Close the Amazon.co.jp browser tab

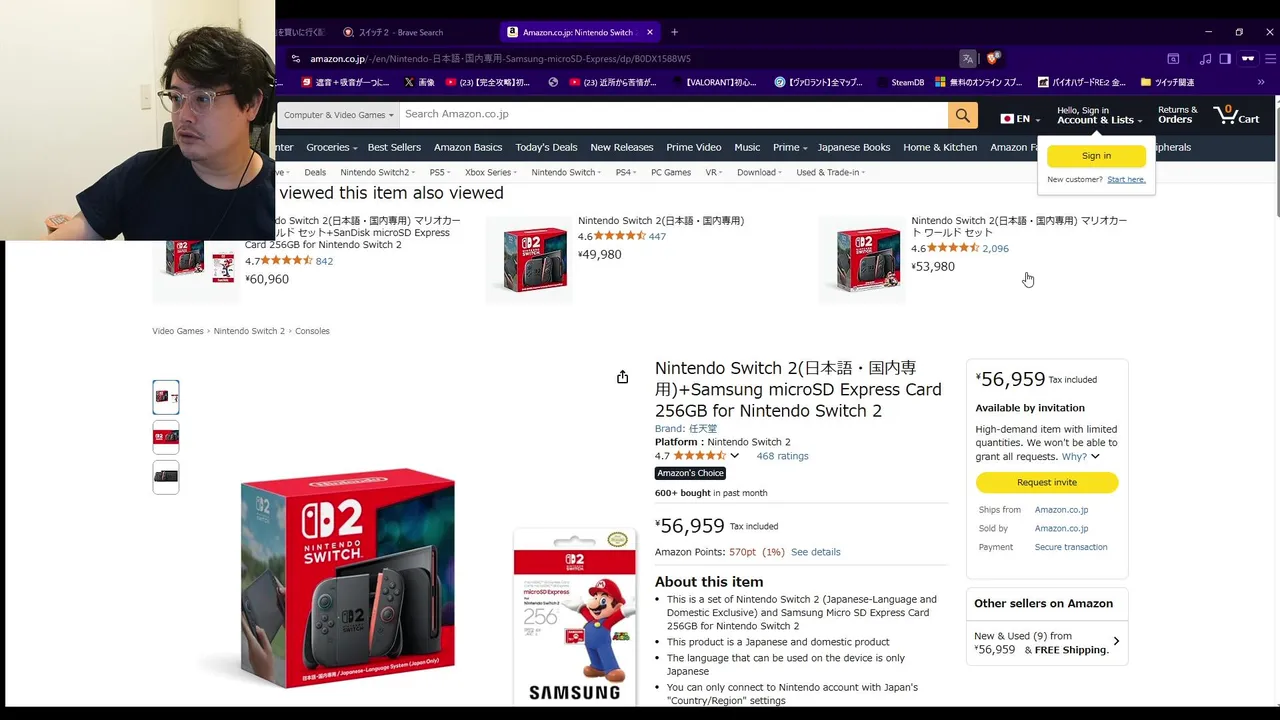click(x=650, y=32)
